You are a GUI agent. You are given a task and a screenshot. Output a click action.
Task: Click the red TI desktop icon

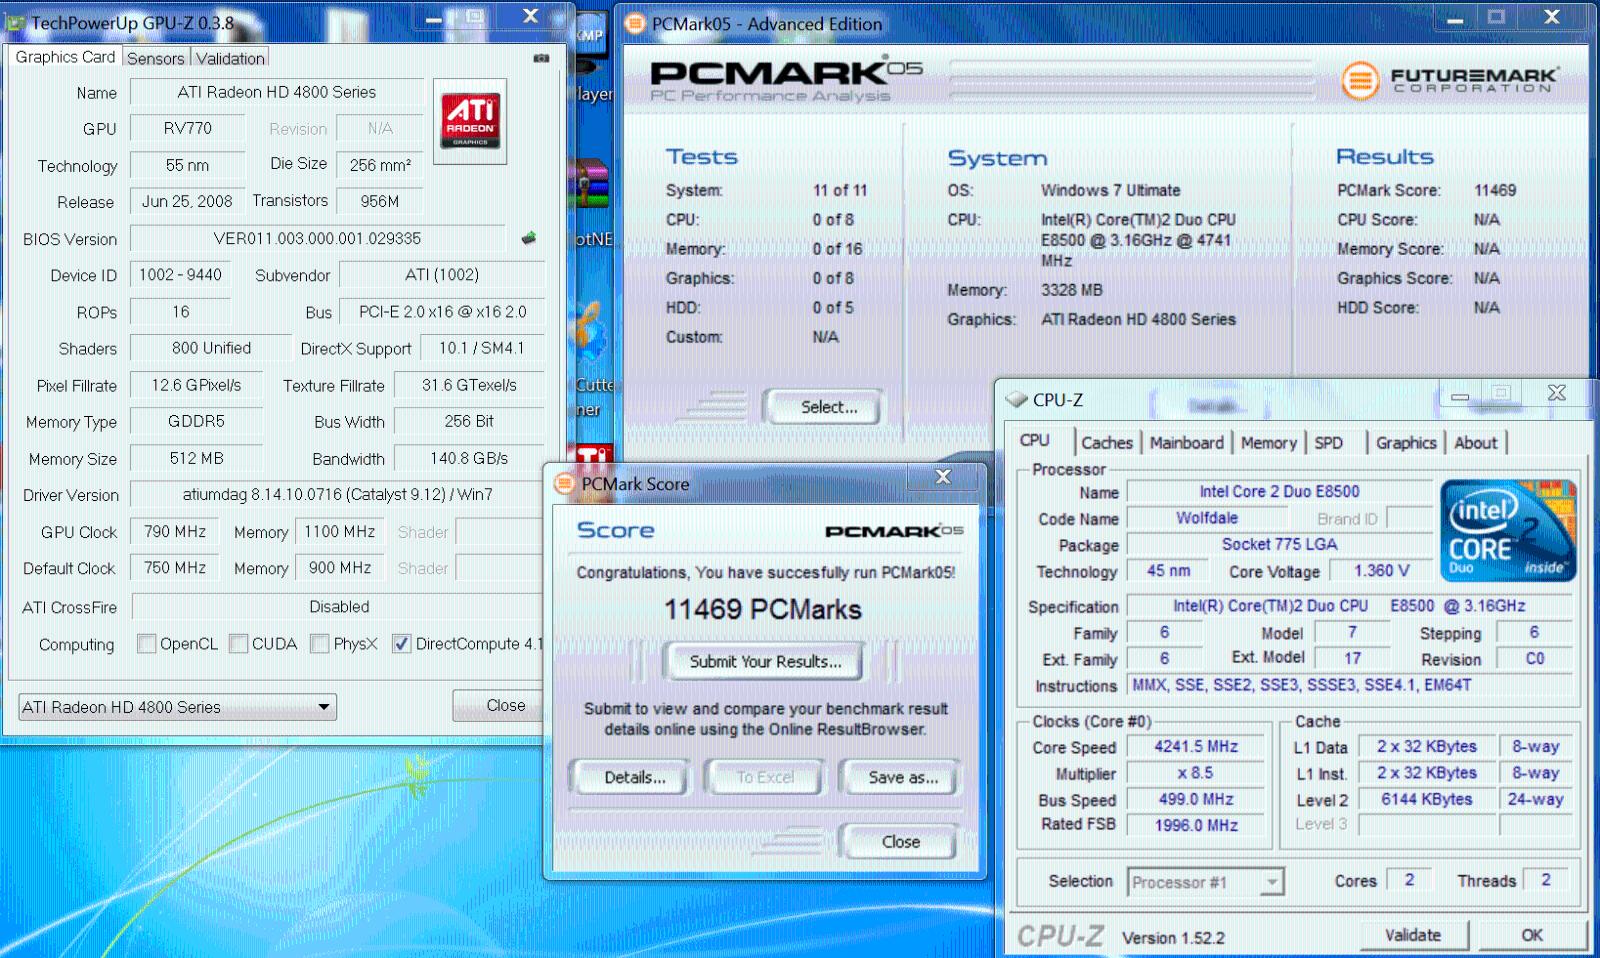(x=594, y=455)
